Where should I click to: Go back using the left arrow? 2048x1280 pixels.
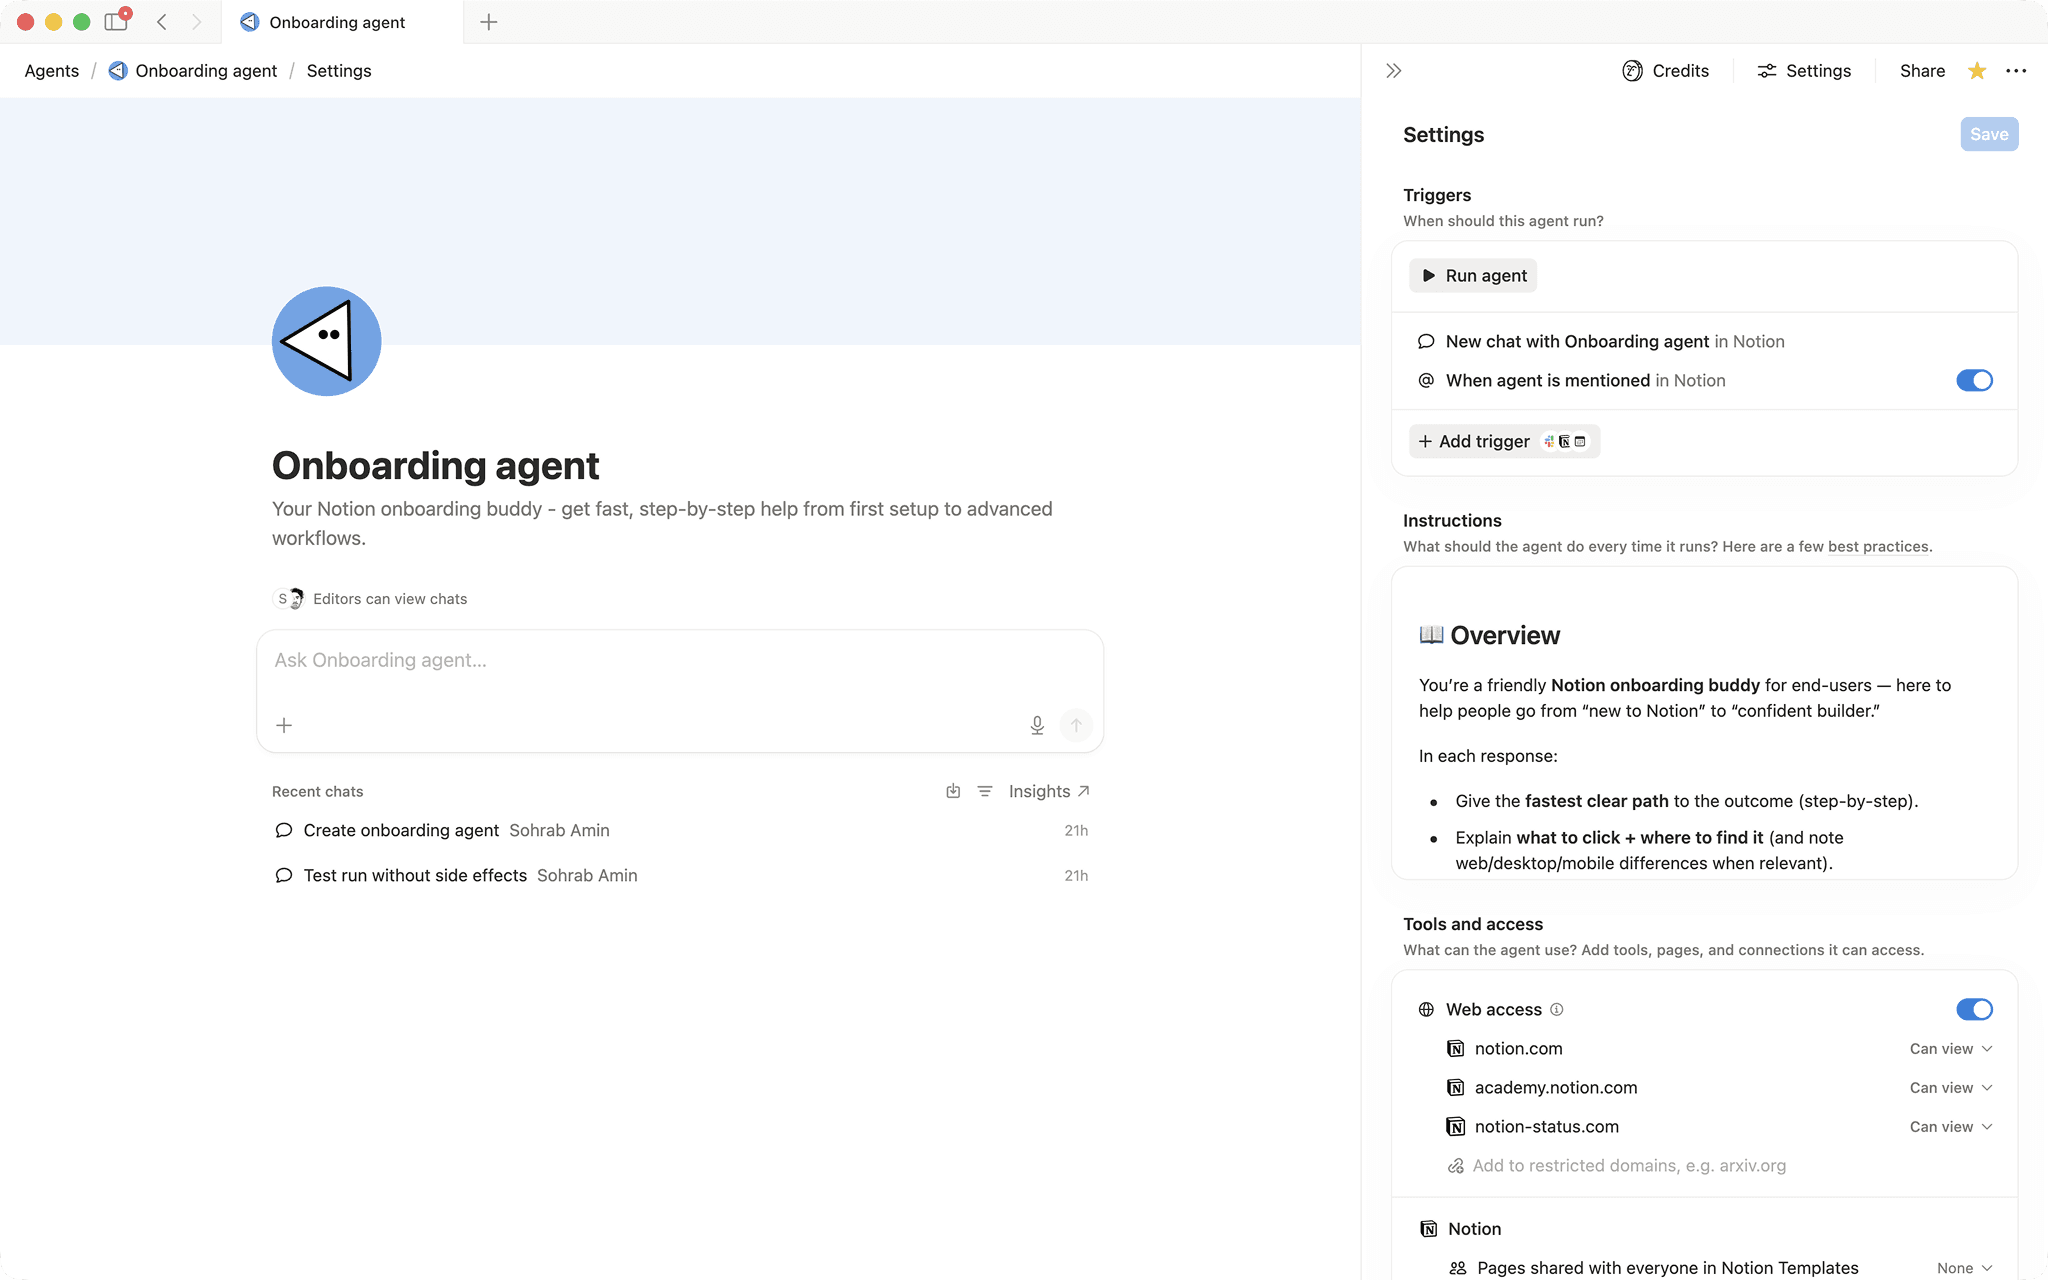click(162, 22)
